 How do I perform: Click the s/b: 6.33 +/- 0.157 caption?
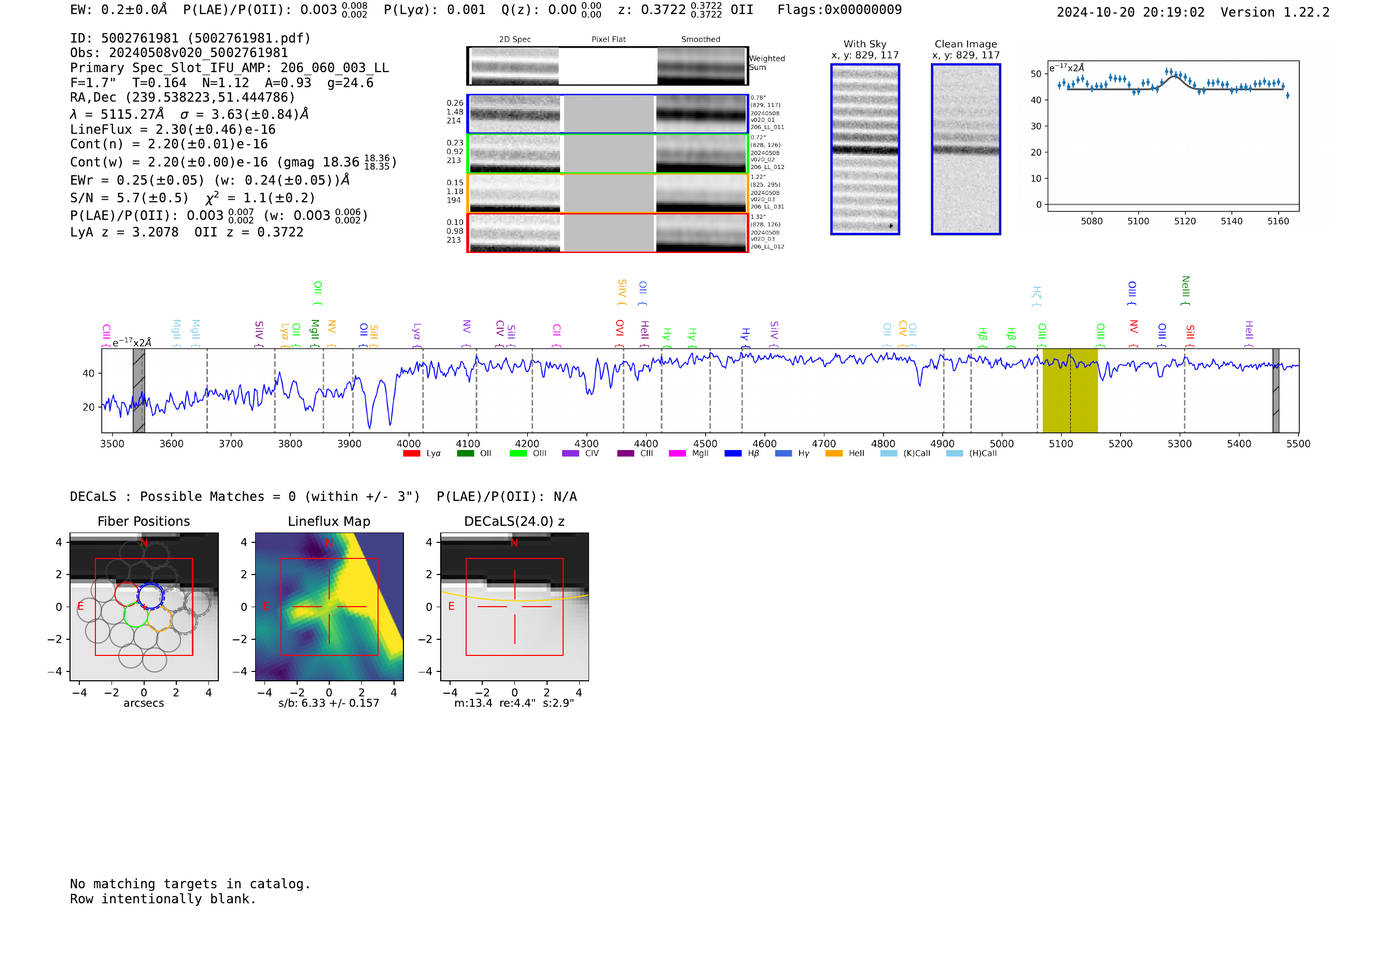coord(329,703)
